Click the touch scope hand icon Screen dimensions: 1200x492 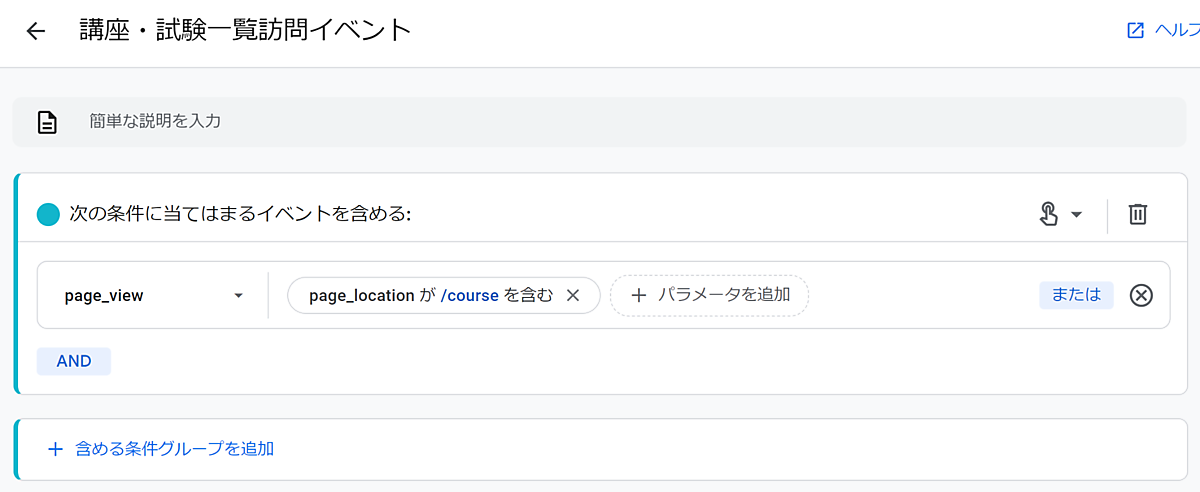coord(1049,214)
